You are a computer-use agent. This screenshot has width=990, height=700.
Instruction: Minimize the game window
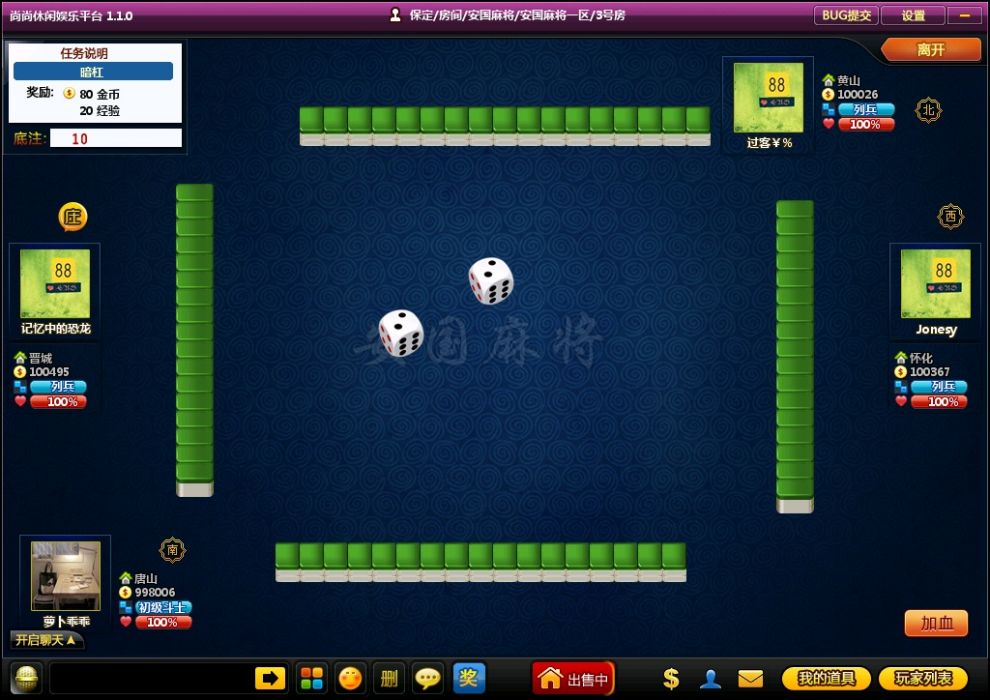pyautogui.click(x=965, y=15)
